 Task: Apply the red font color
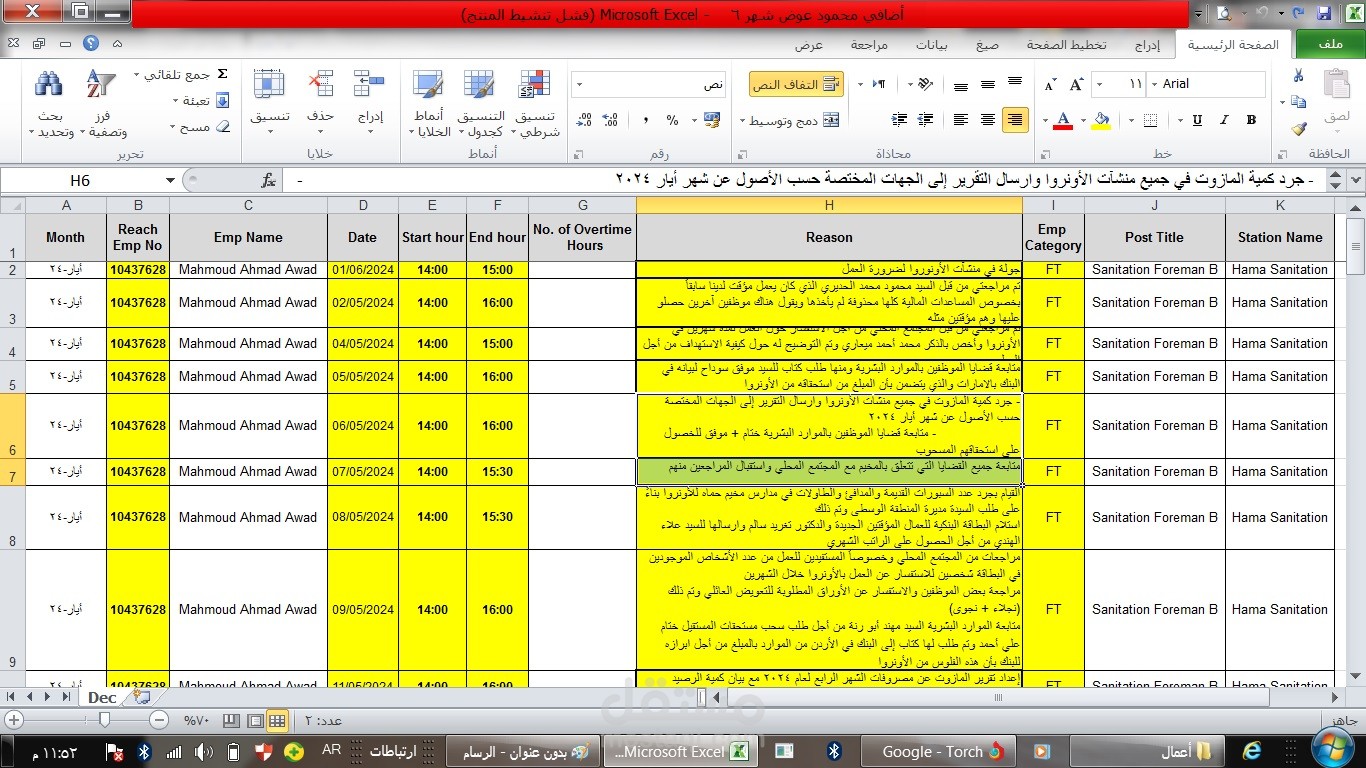pyautogui.click(x=1063, y=120)
